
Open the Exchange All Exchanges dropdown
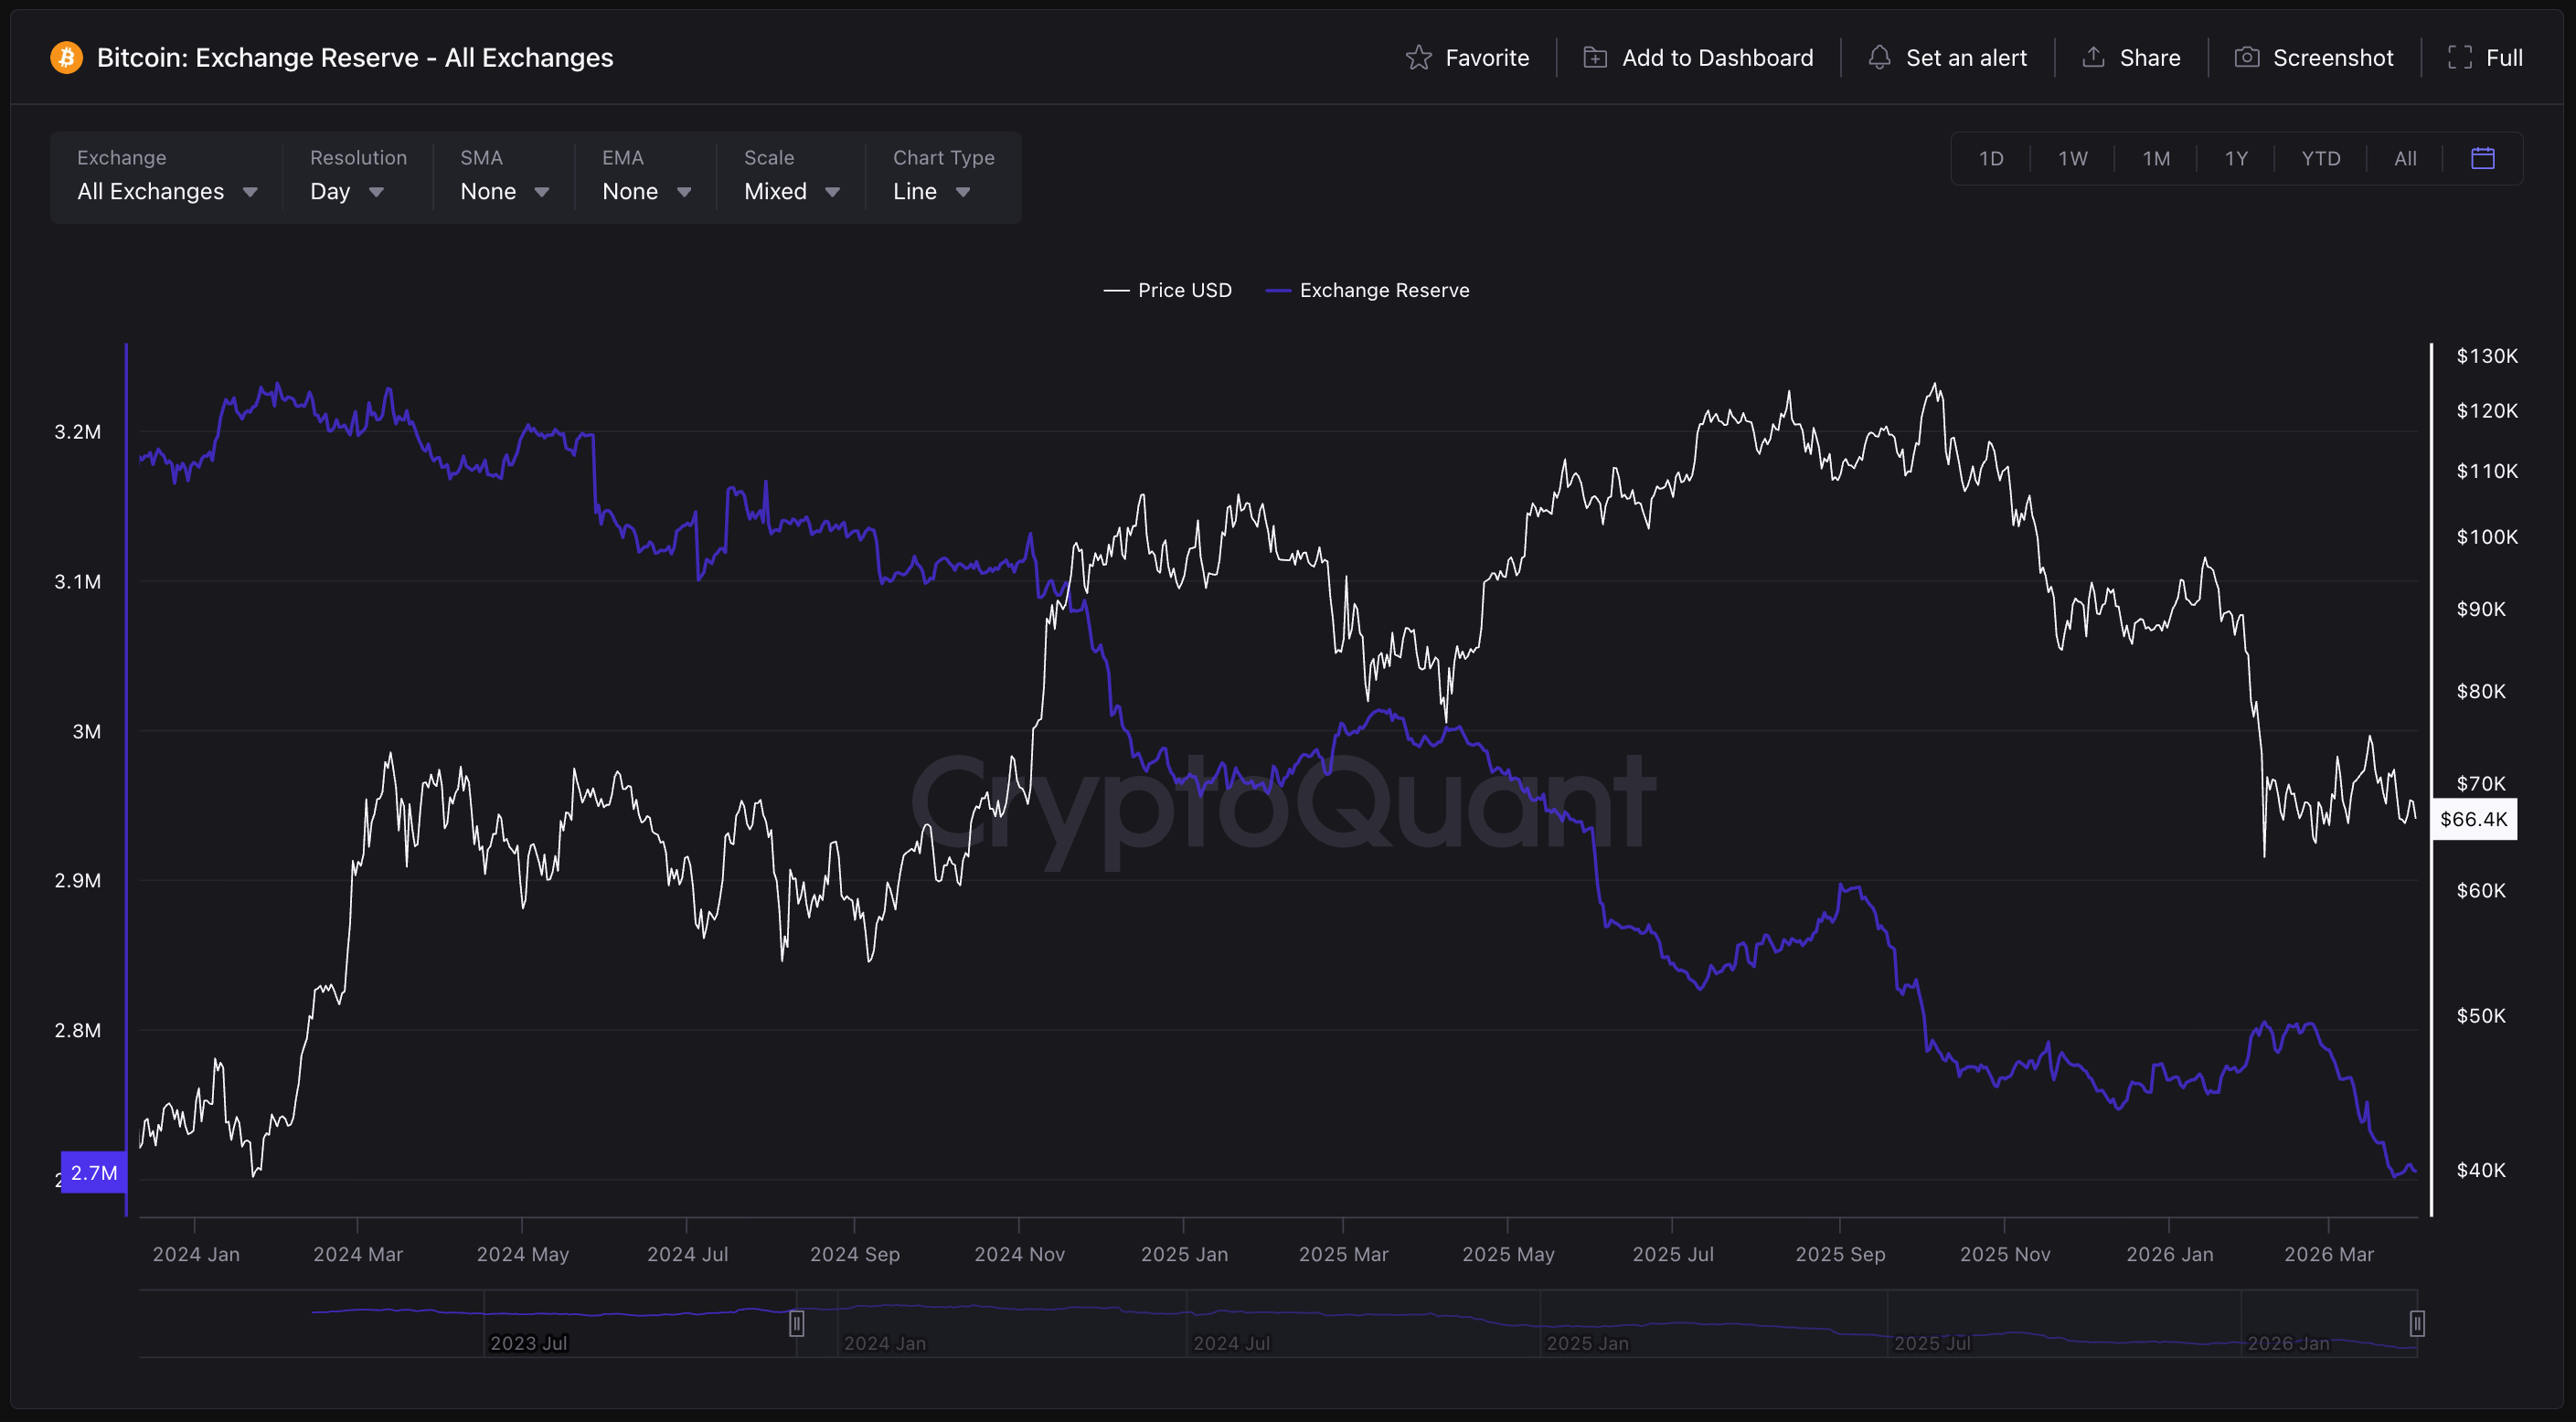click(167, 191)
